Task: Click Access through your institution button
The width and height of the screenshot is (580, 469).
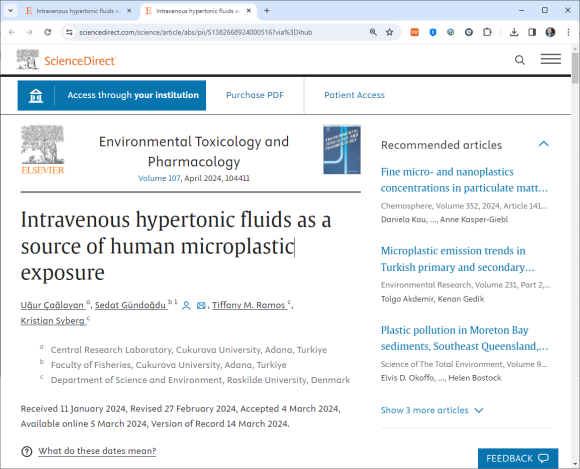Action: pyautogui.click(x=112, y=95)
